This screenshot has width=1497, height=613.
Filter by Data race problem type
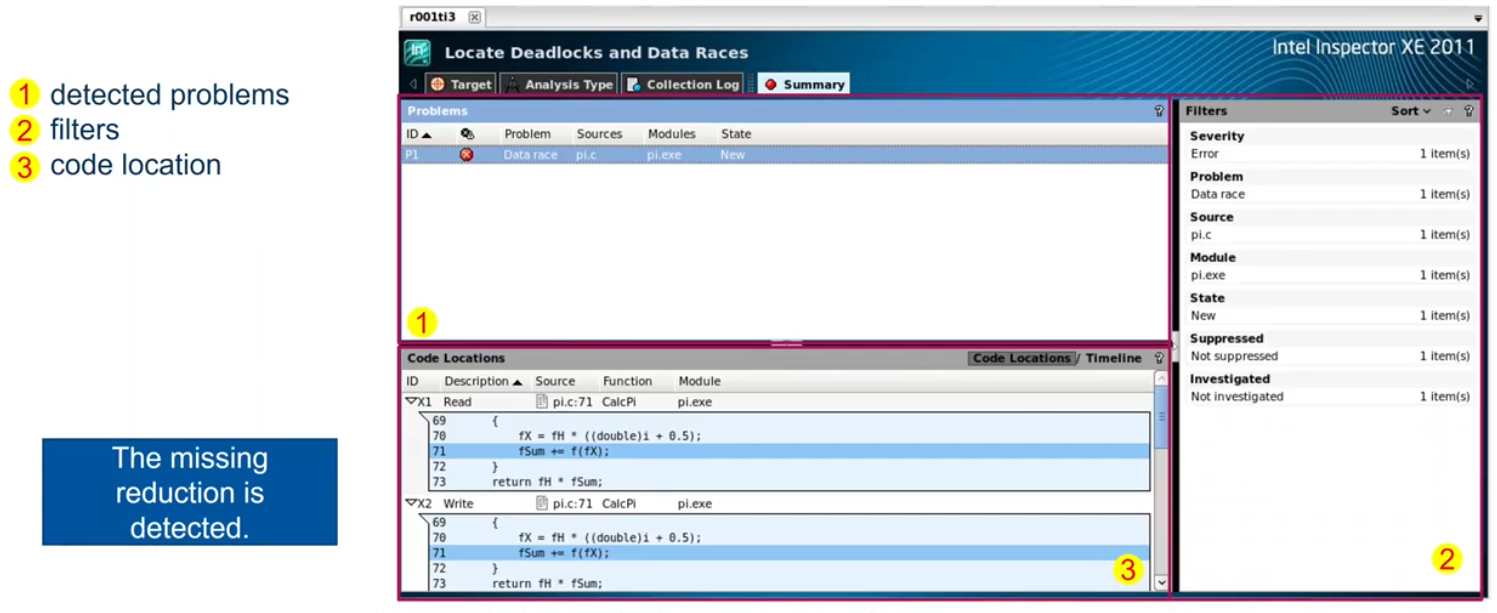(x=1217, y=194)
